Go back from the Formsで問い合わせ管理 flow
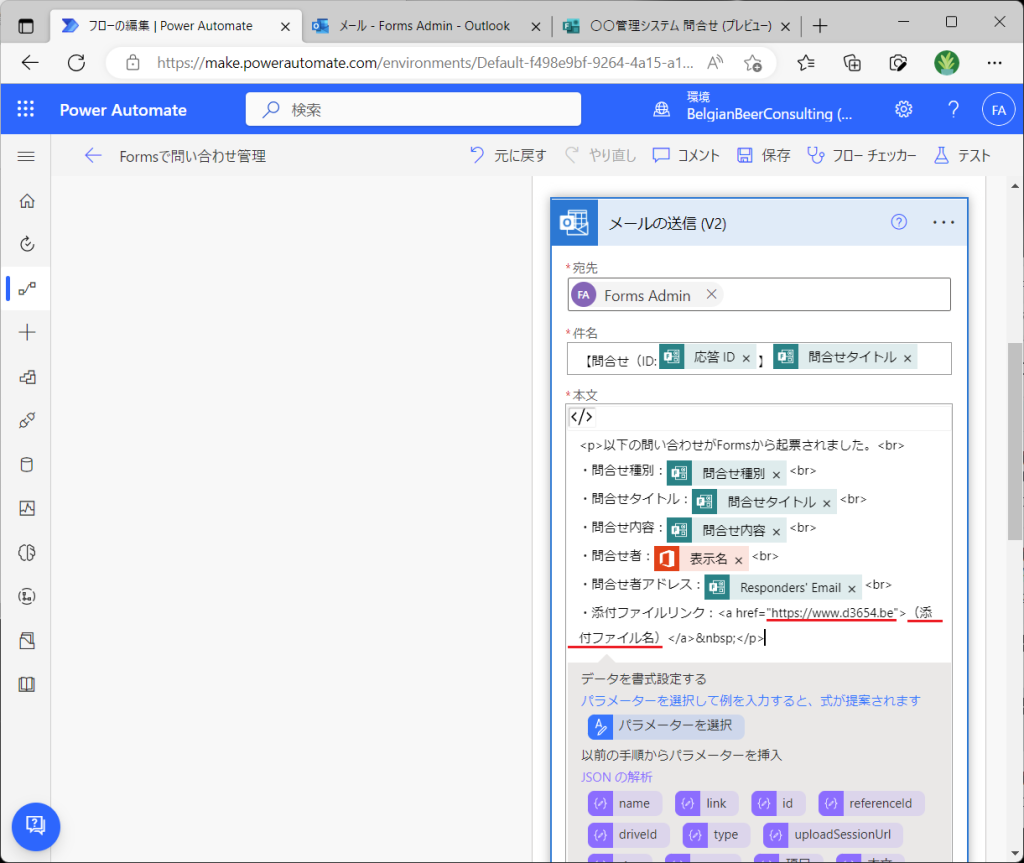This screenshot has height=863, width=1024. coord(93,155)
